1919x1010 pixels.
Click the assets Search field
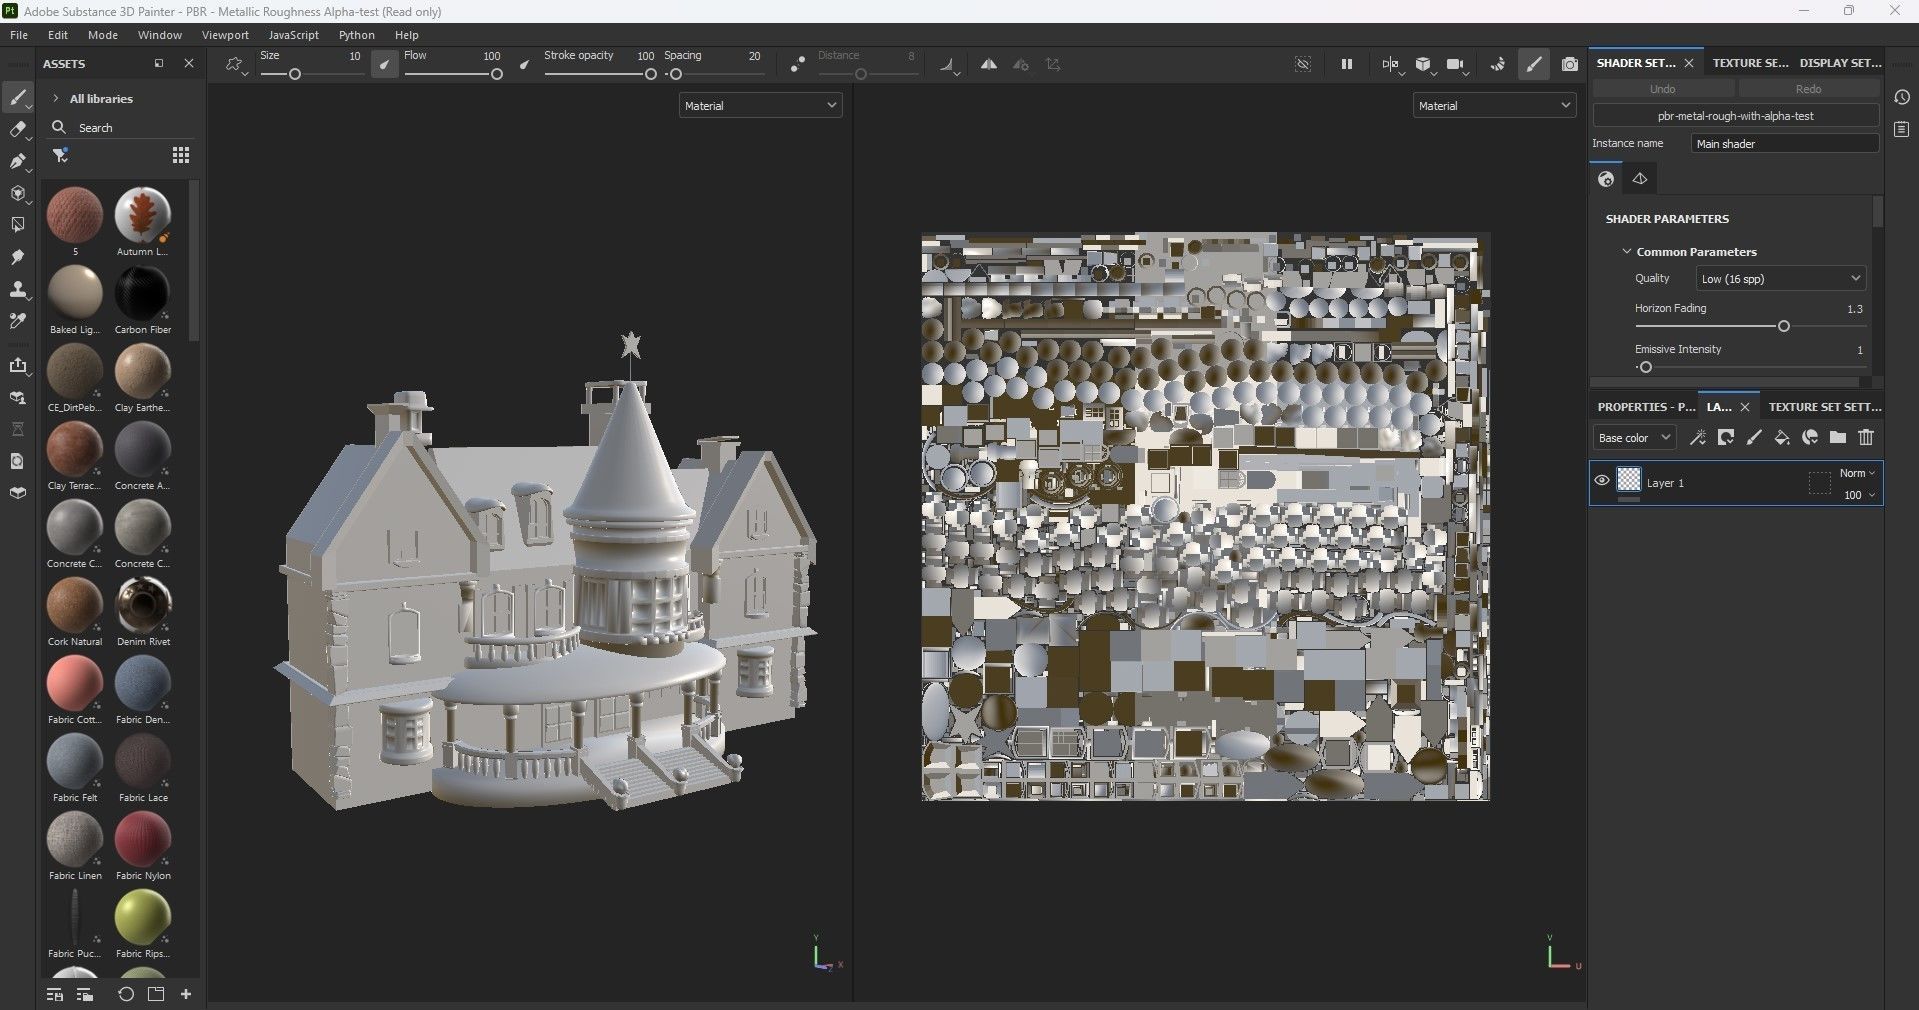point(120,128)
